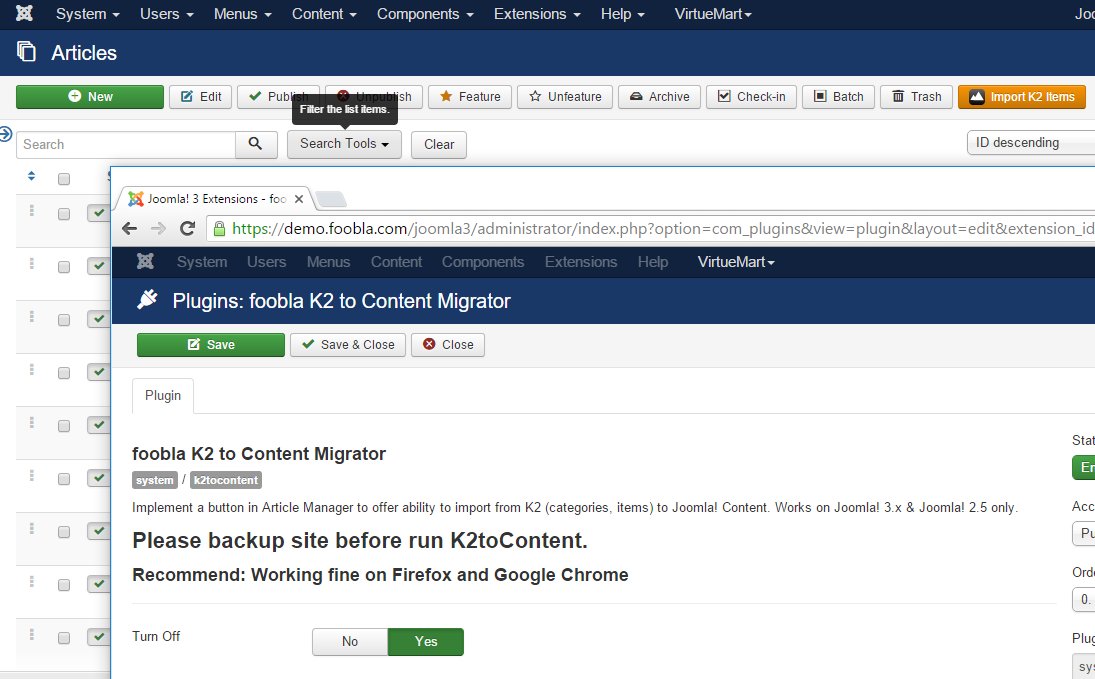Click Help in inner window menu
Image resolution: width=1095 pixels, height=679 pixels.
pyautogui.click(x=652, y=262)
